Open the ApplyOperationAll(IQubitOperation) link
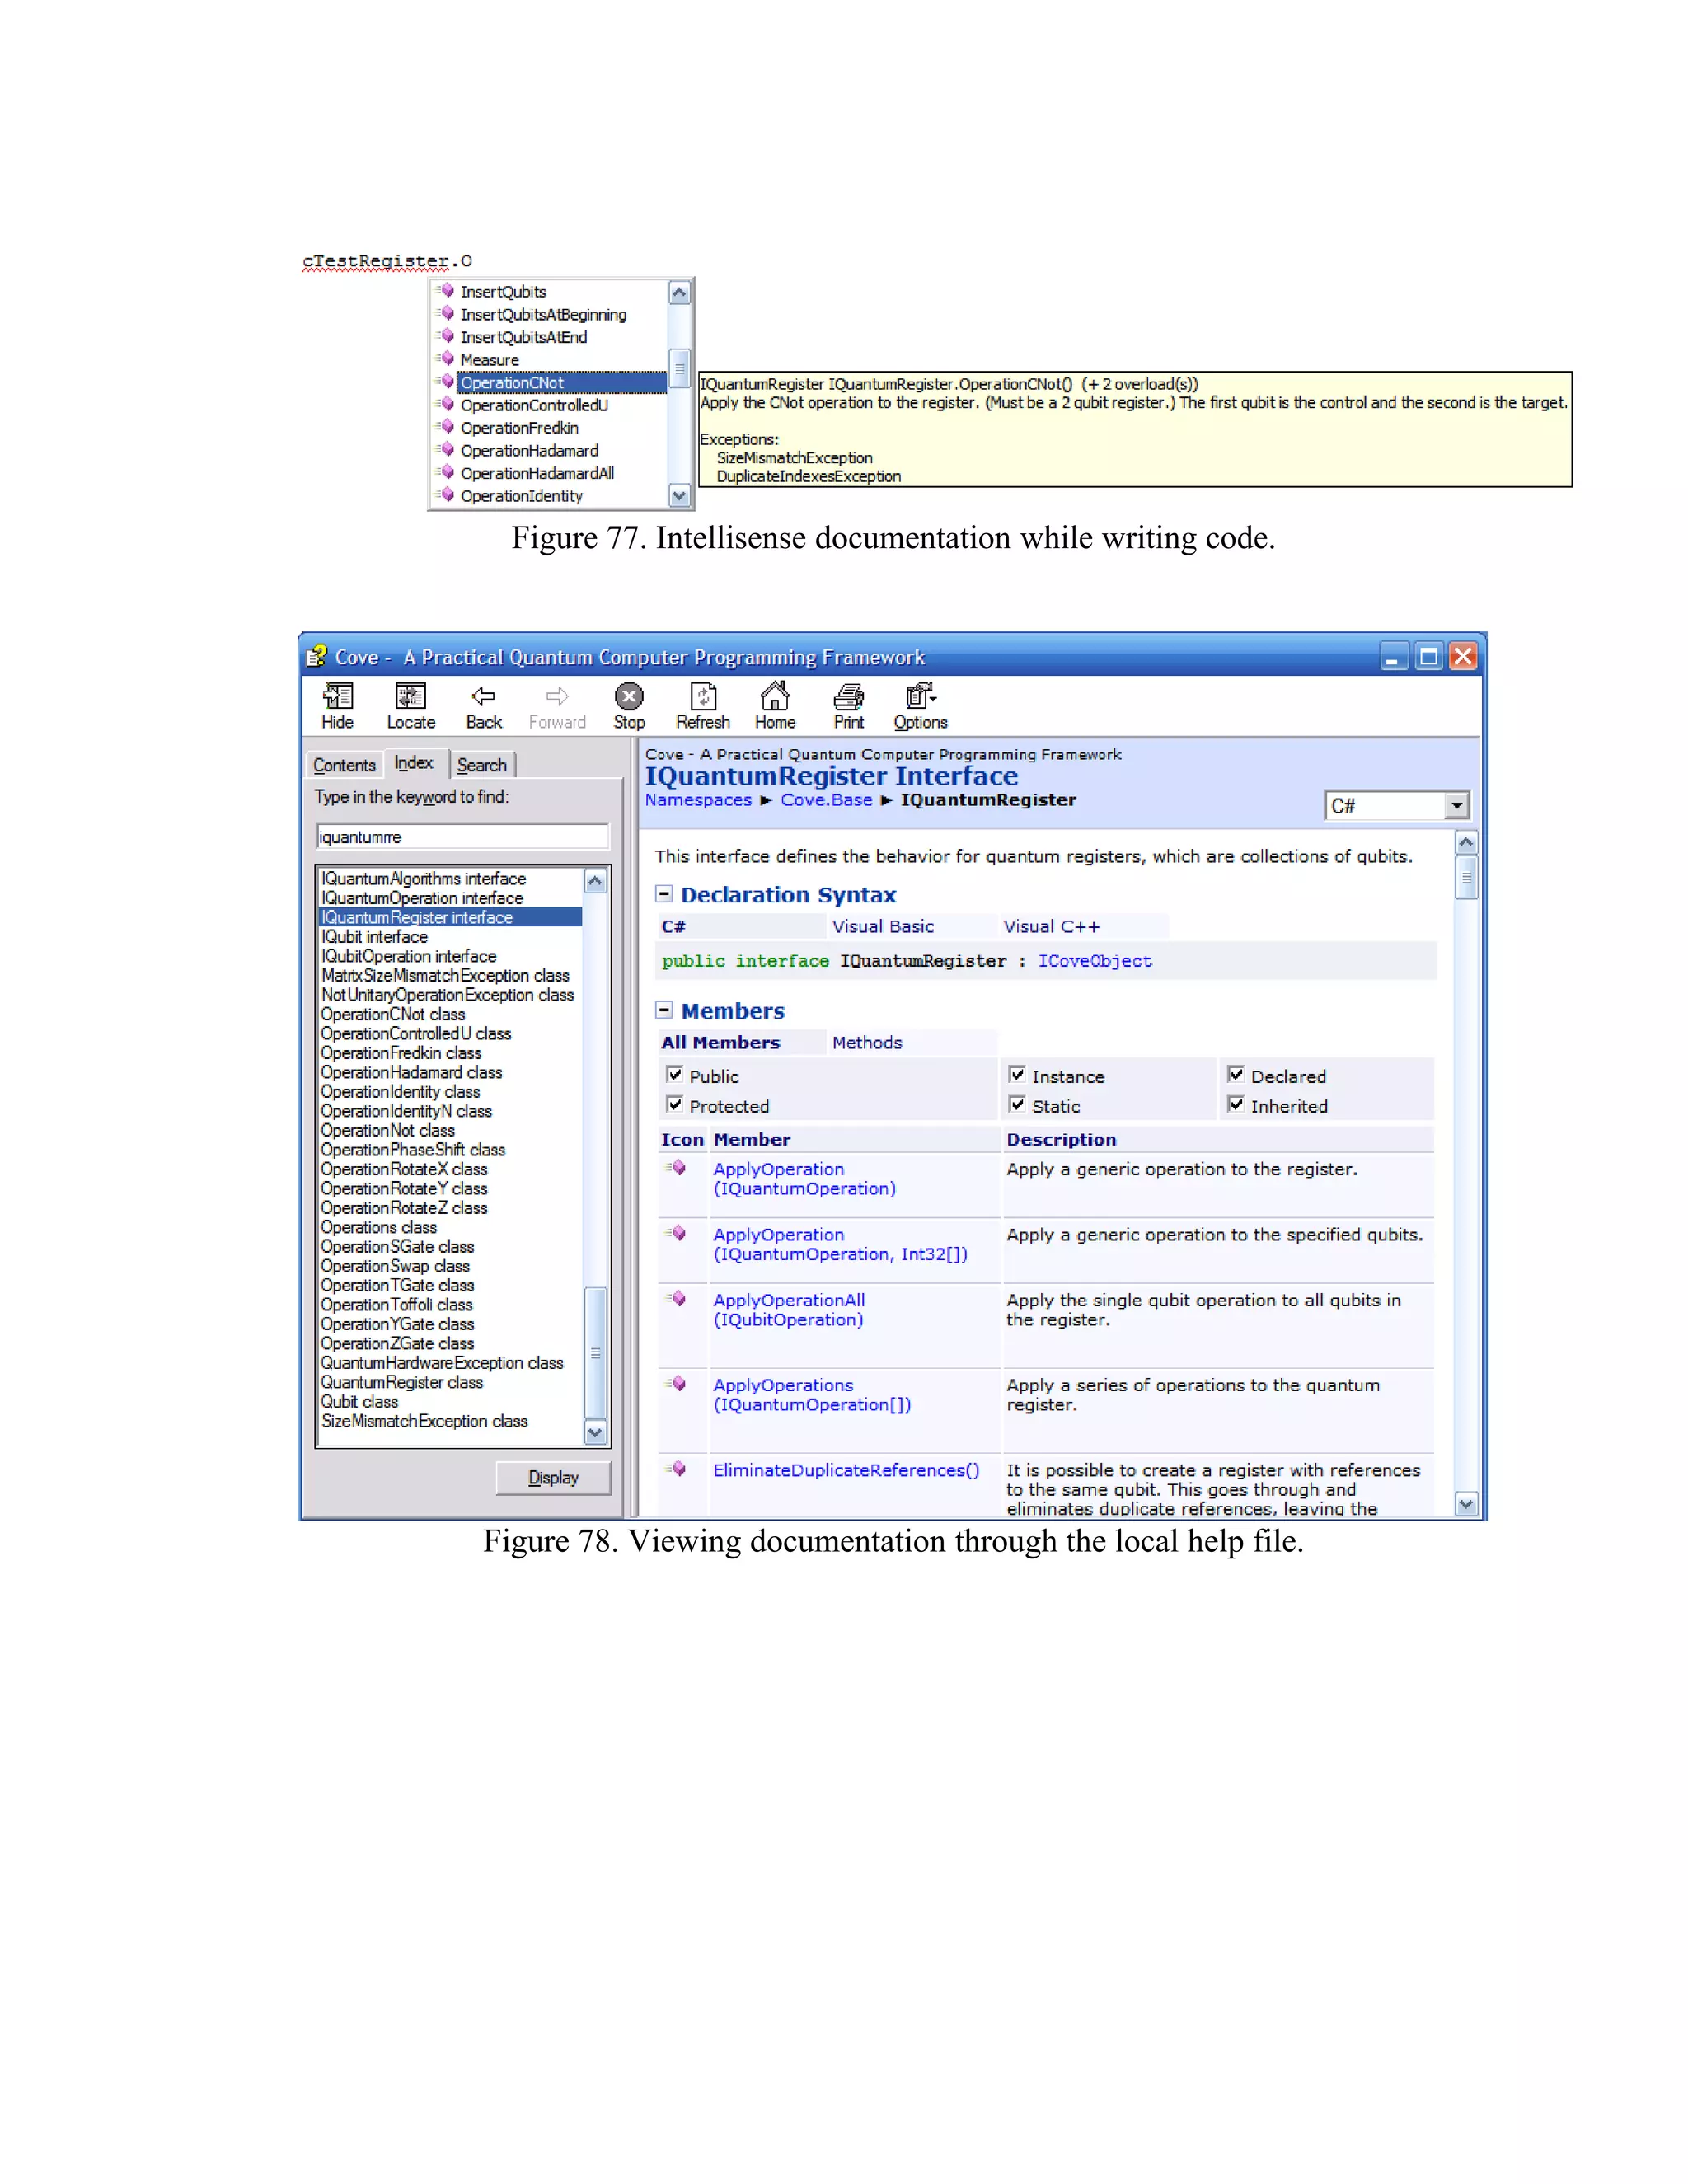This screenshot has width=1688, height=2184. [x=789, y=1310]
